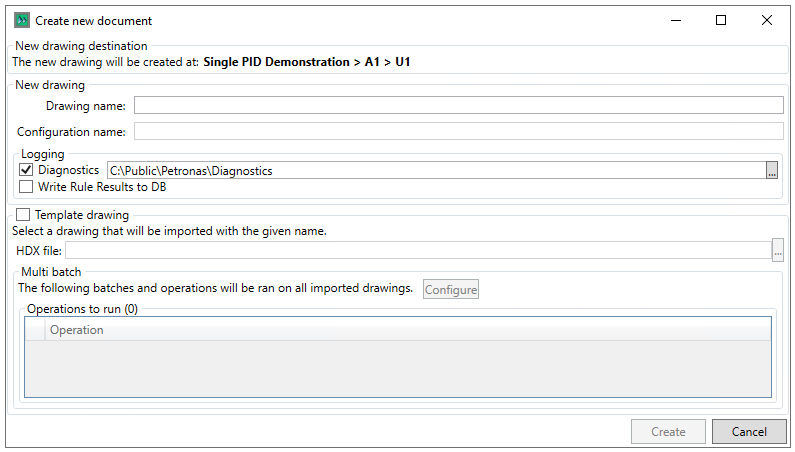This screenshot has height=452, width=795.
Task: Focus the Drawing name text field
Action: (458, 106)
